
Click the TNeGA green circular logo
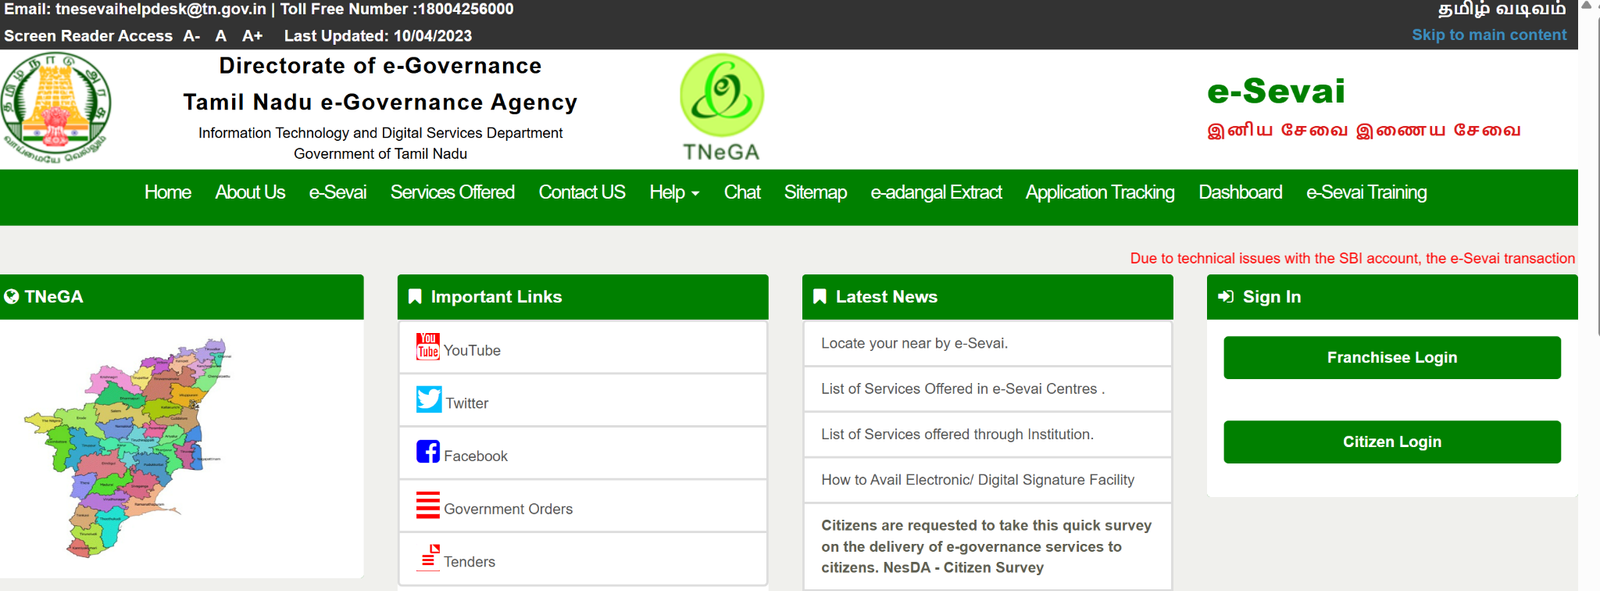point(721,96)
